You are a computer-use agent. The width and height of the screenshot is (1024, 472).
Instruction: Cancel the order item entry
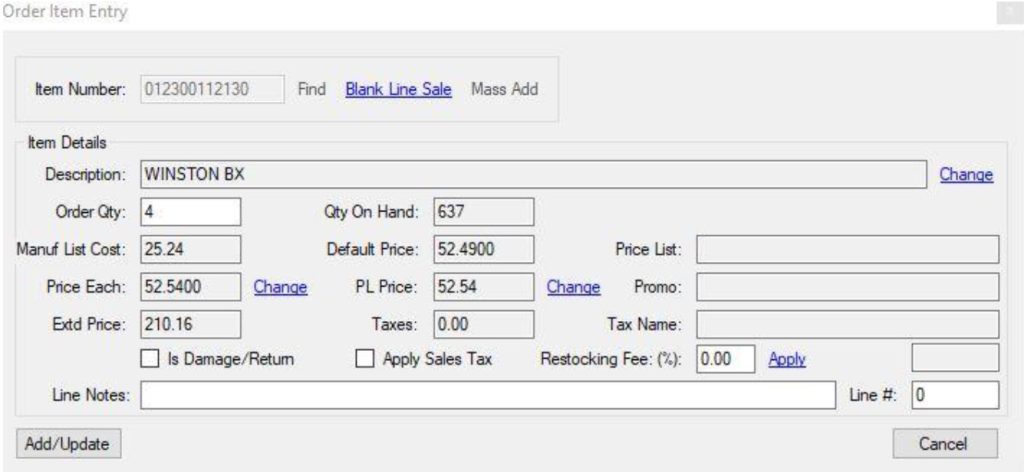point(945,443)
